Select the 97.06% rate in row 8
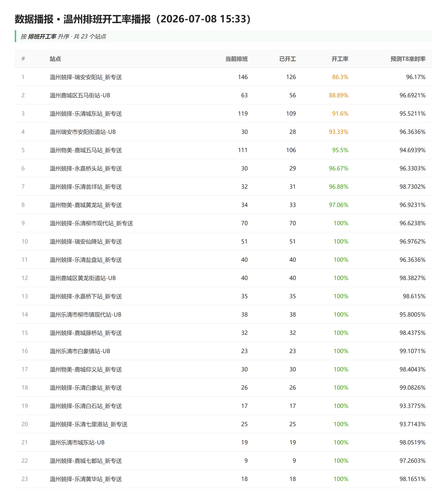Viewport: 447px width, 500px height. pos(338,205)
